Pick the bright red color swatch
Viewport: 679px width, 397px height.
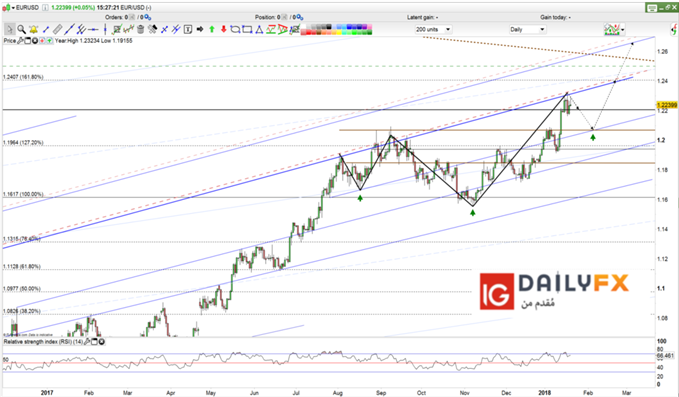(309, 32)
